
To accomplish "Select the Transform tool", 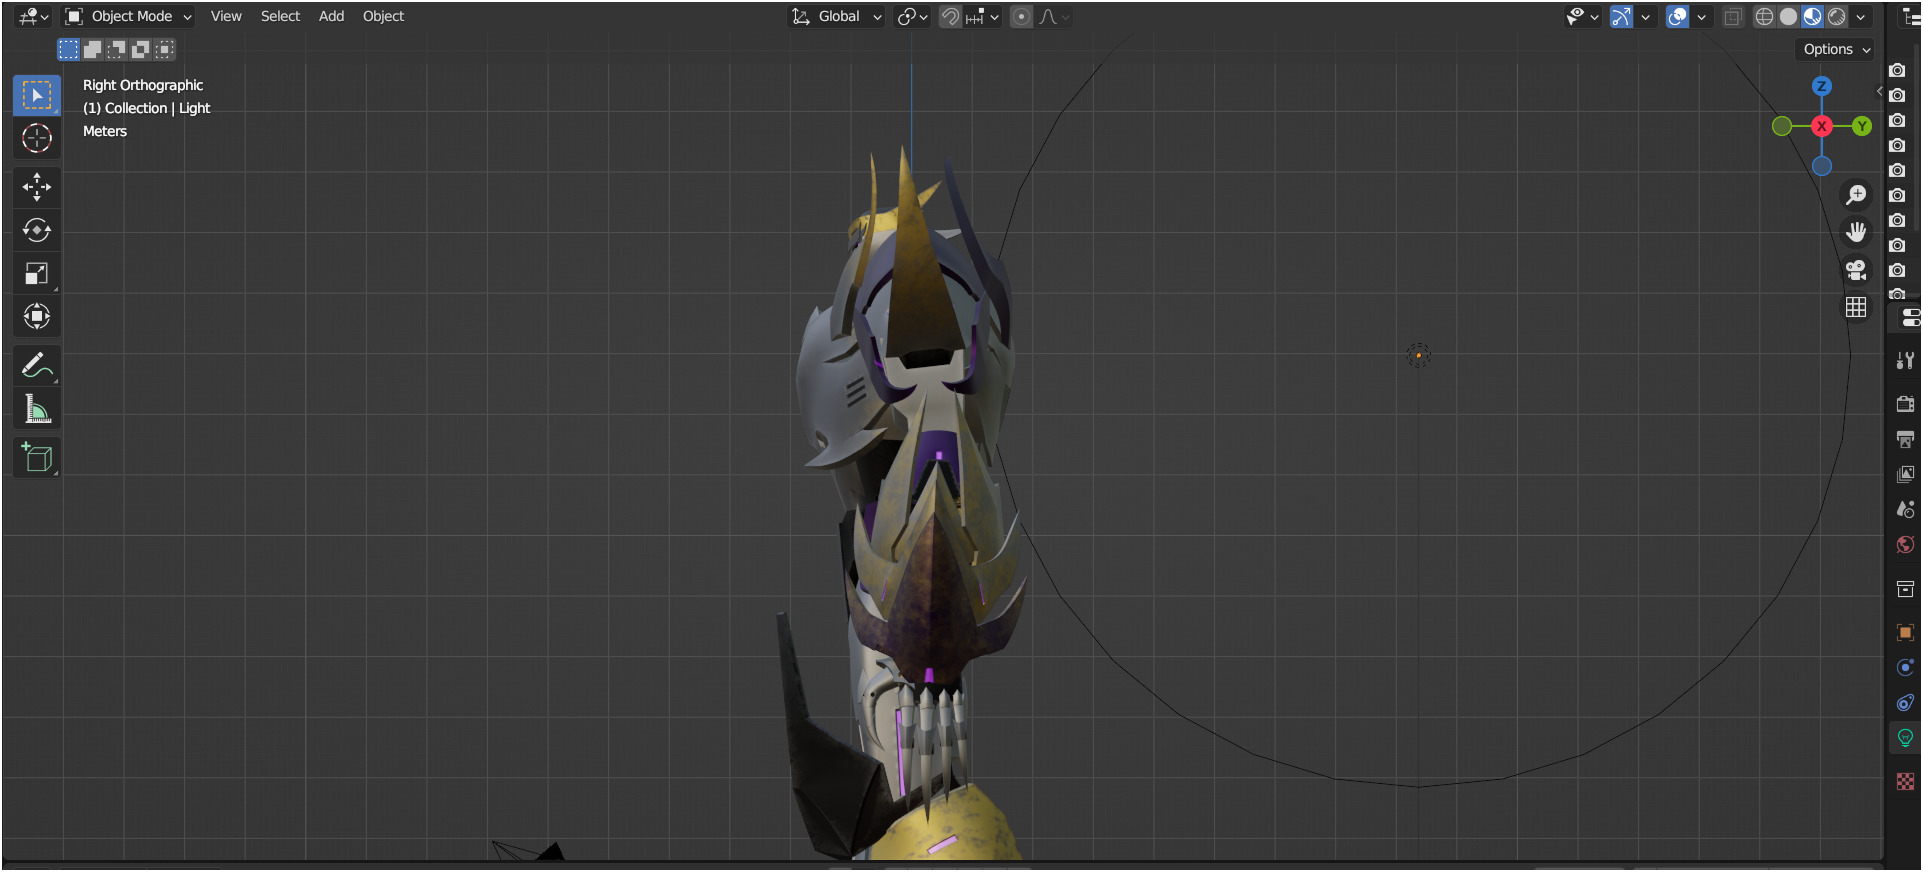I will point(37,316).
